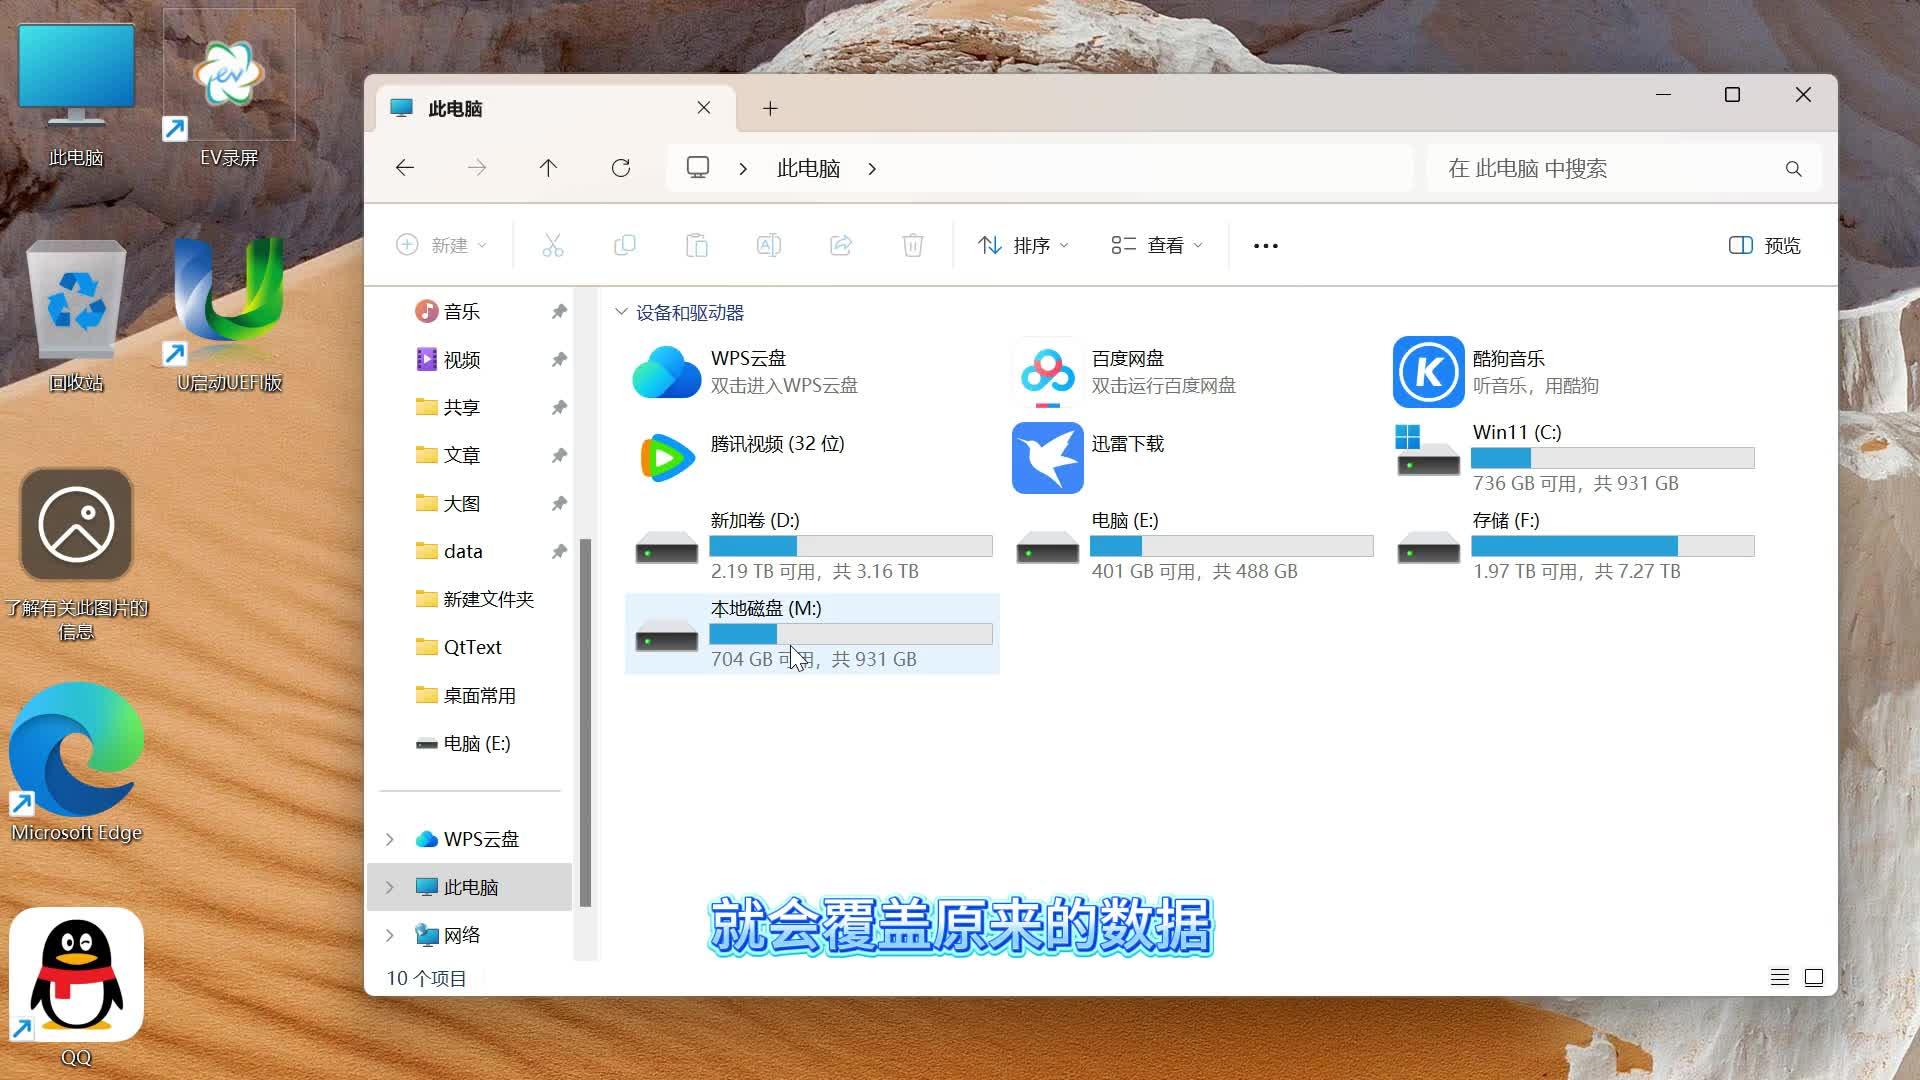Select the 新加卷 (D:) drive icon
Screen dimensions: 1920x1080
coord(667,548)
